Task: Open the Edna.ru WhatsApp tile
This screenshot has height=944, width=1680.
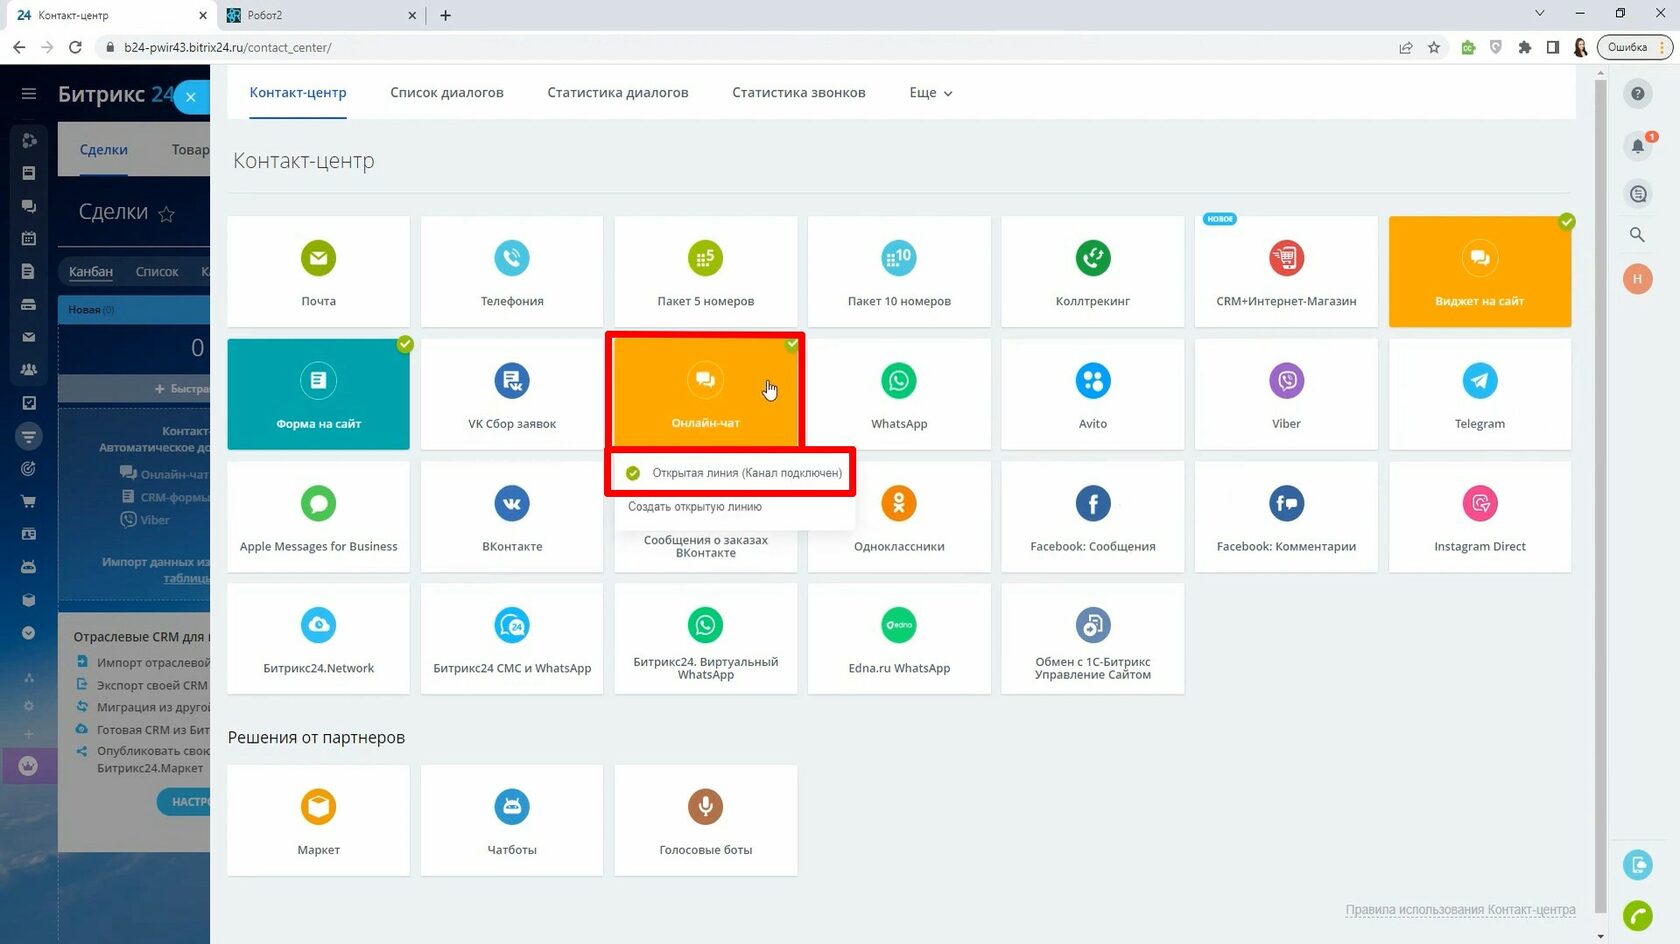Action: (x=899, y=639)
